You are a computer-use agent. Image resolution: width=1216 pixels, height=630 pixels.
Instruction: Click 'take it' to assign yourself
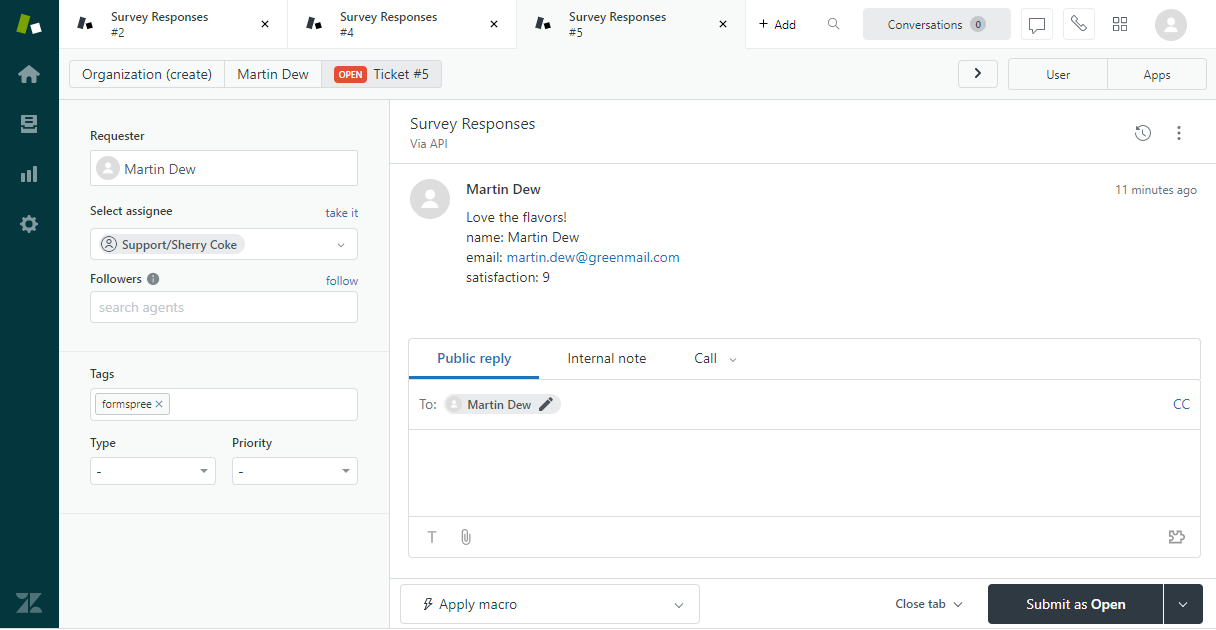point(341,212)
